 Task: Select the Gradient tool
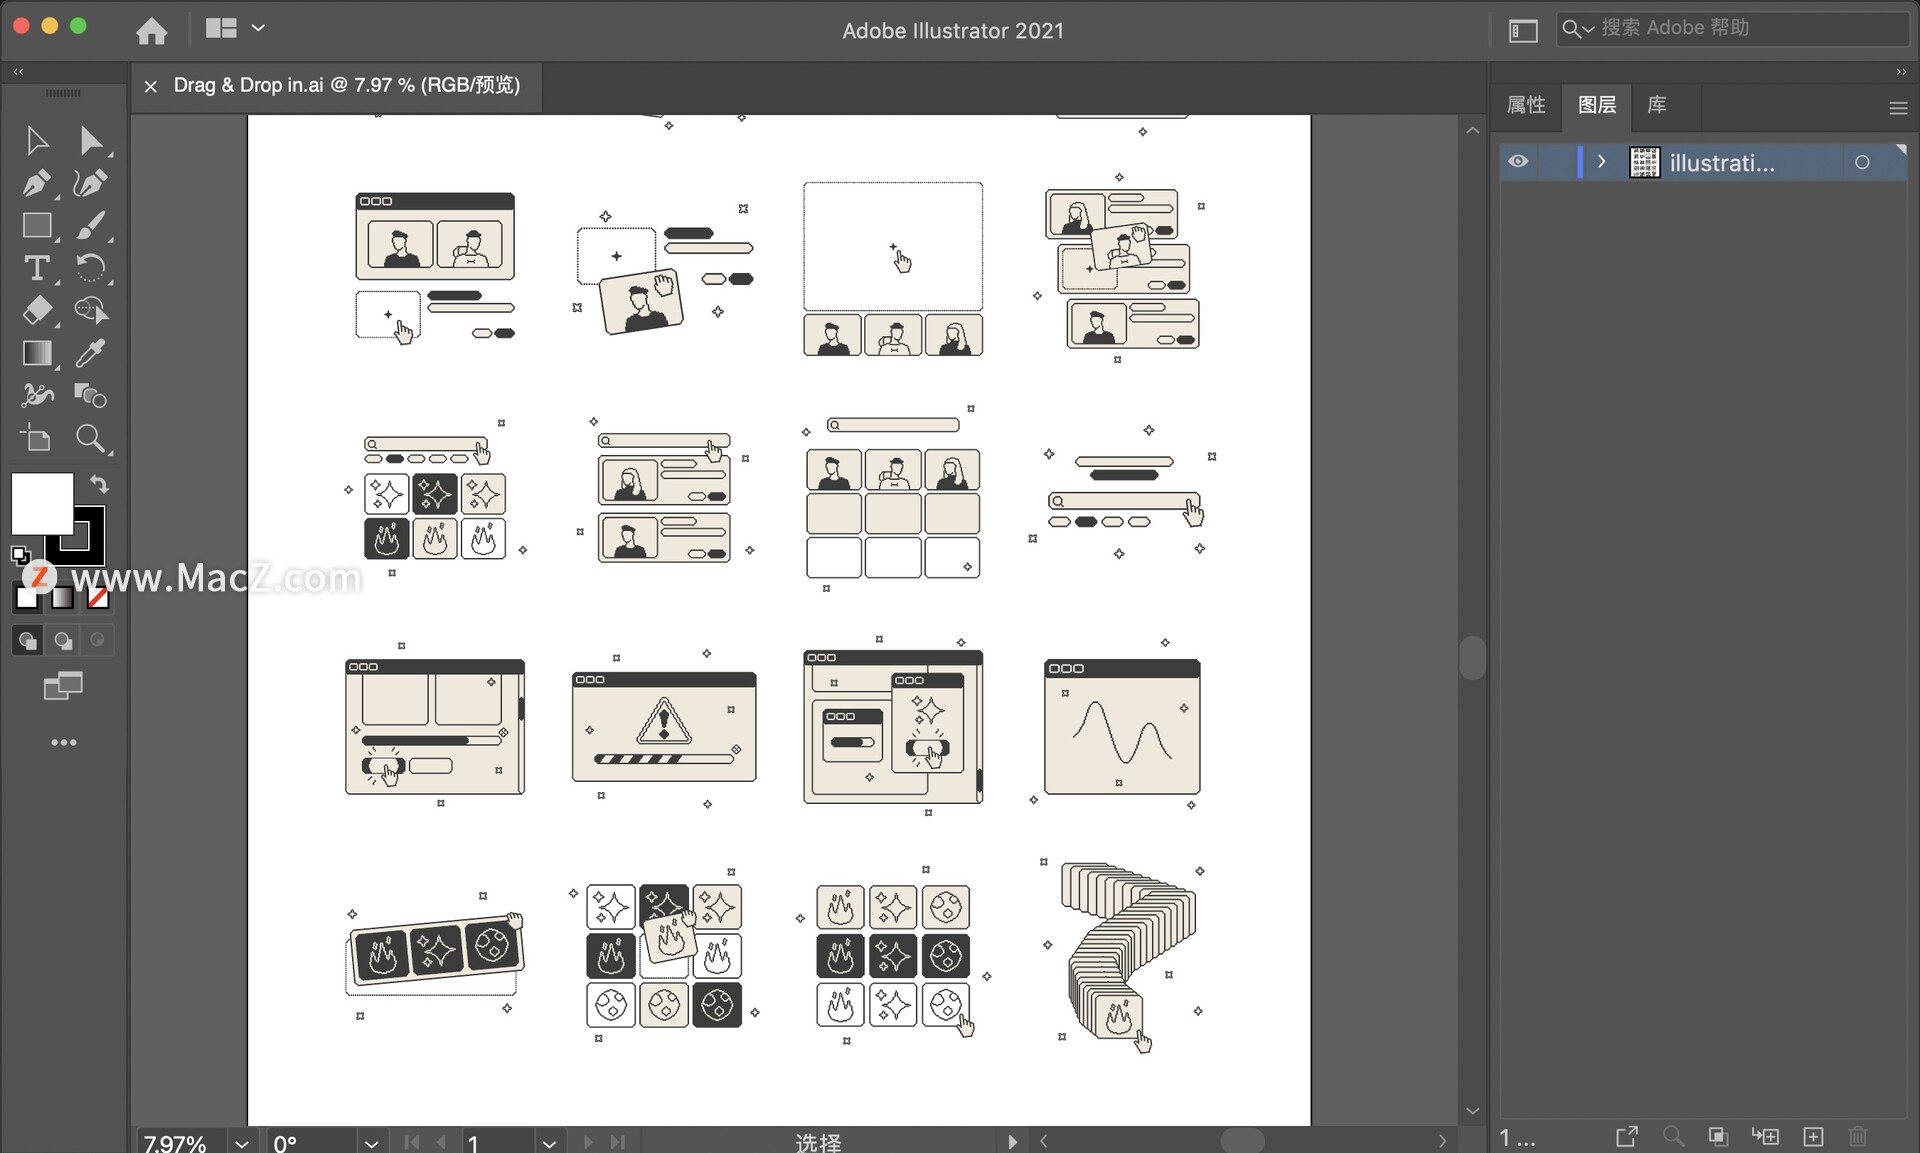(x=37, y=353)
